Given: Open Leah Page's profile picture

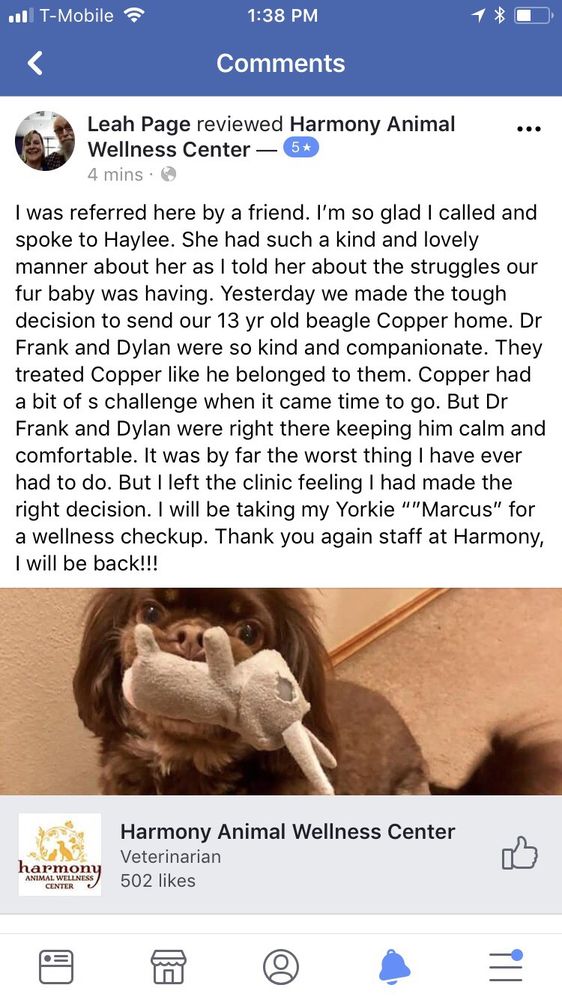Looking at the screenshot, I should point(45,141).
